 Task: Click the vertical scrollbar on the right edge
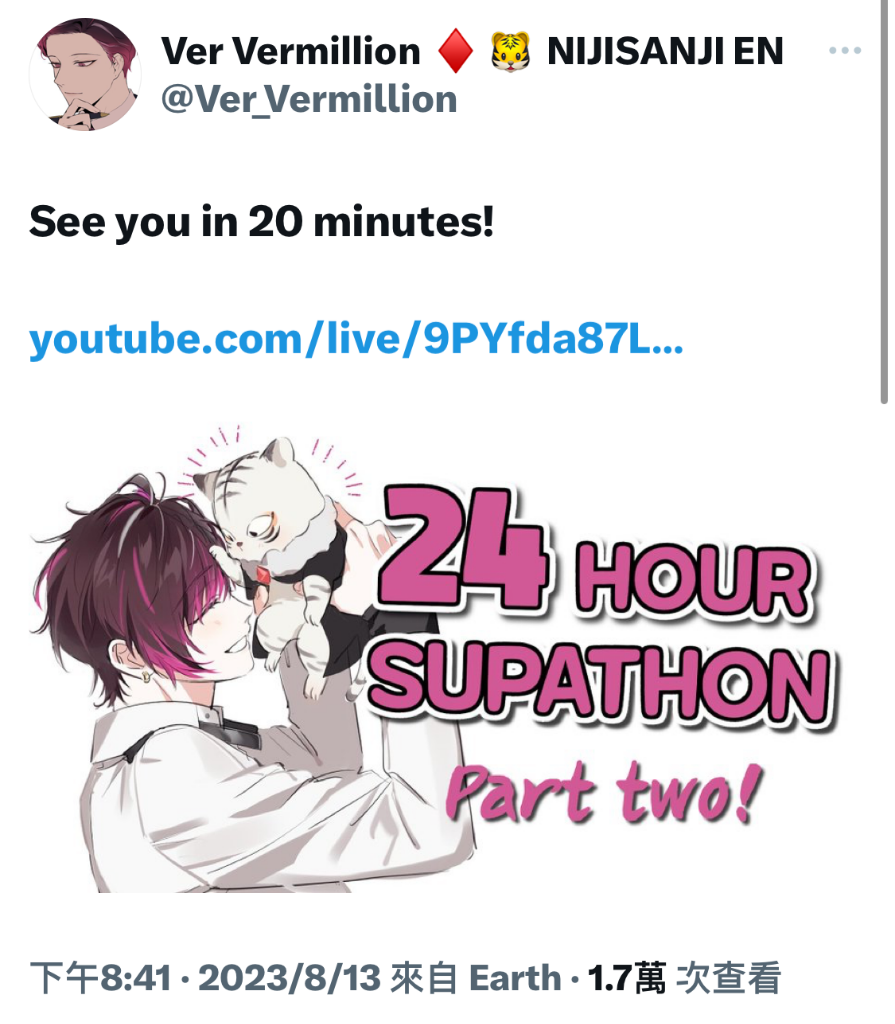click(884, 202)
